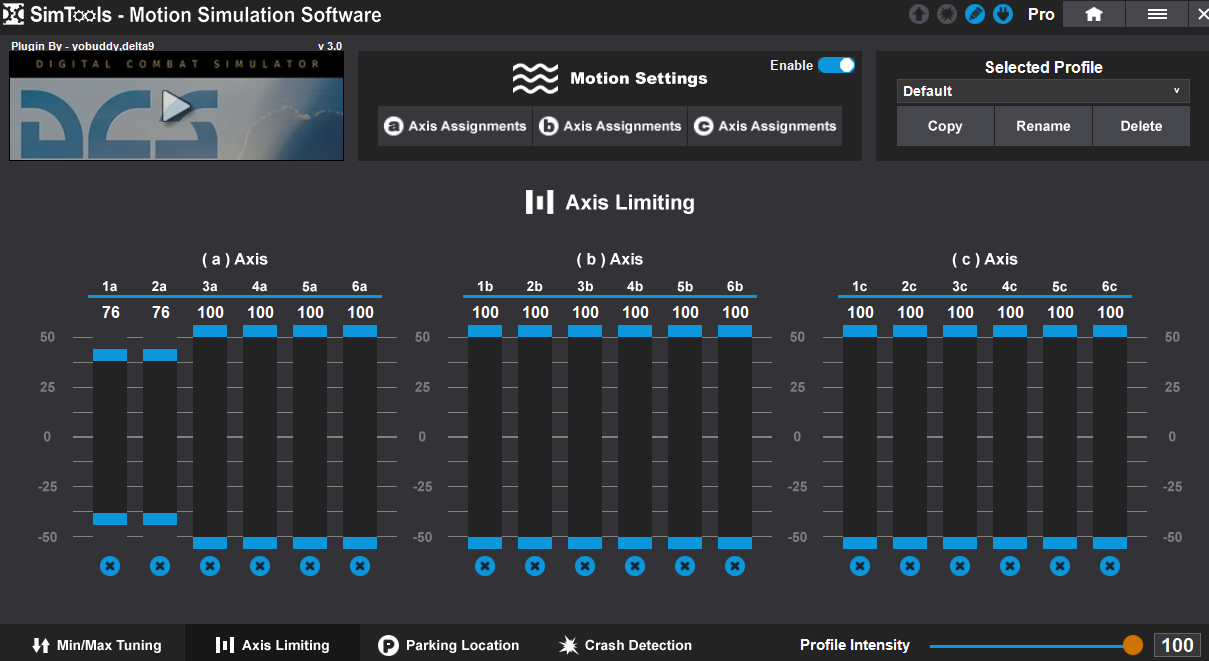Open the (a) Axis Assignments page
Screen dimensions: 1209x661
pos(456,126)
